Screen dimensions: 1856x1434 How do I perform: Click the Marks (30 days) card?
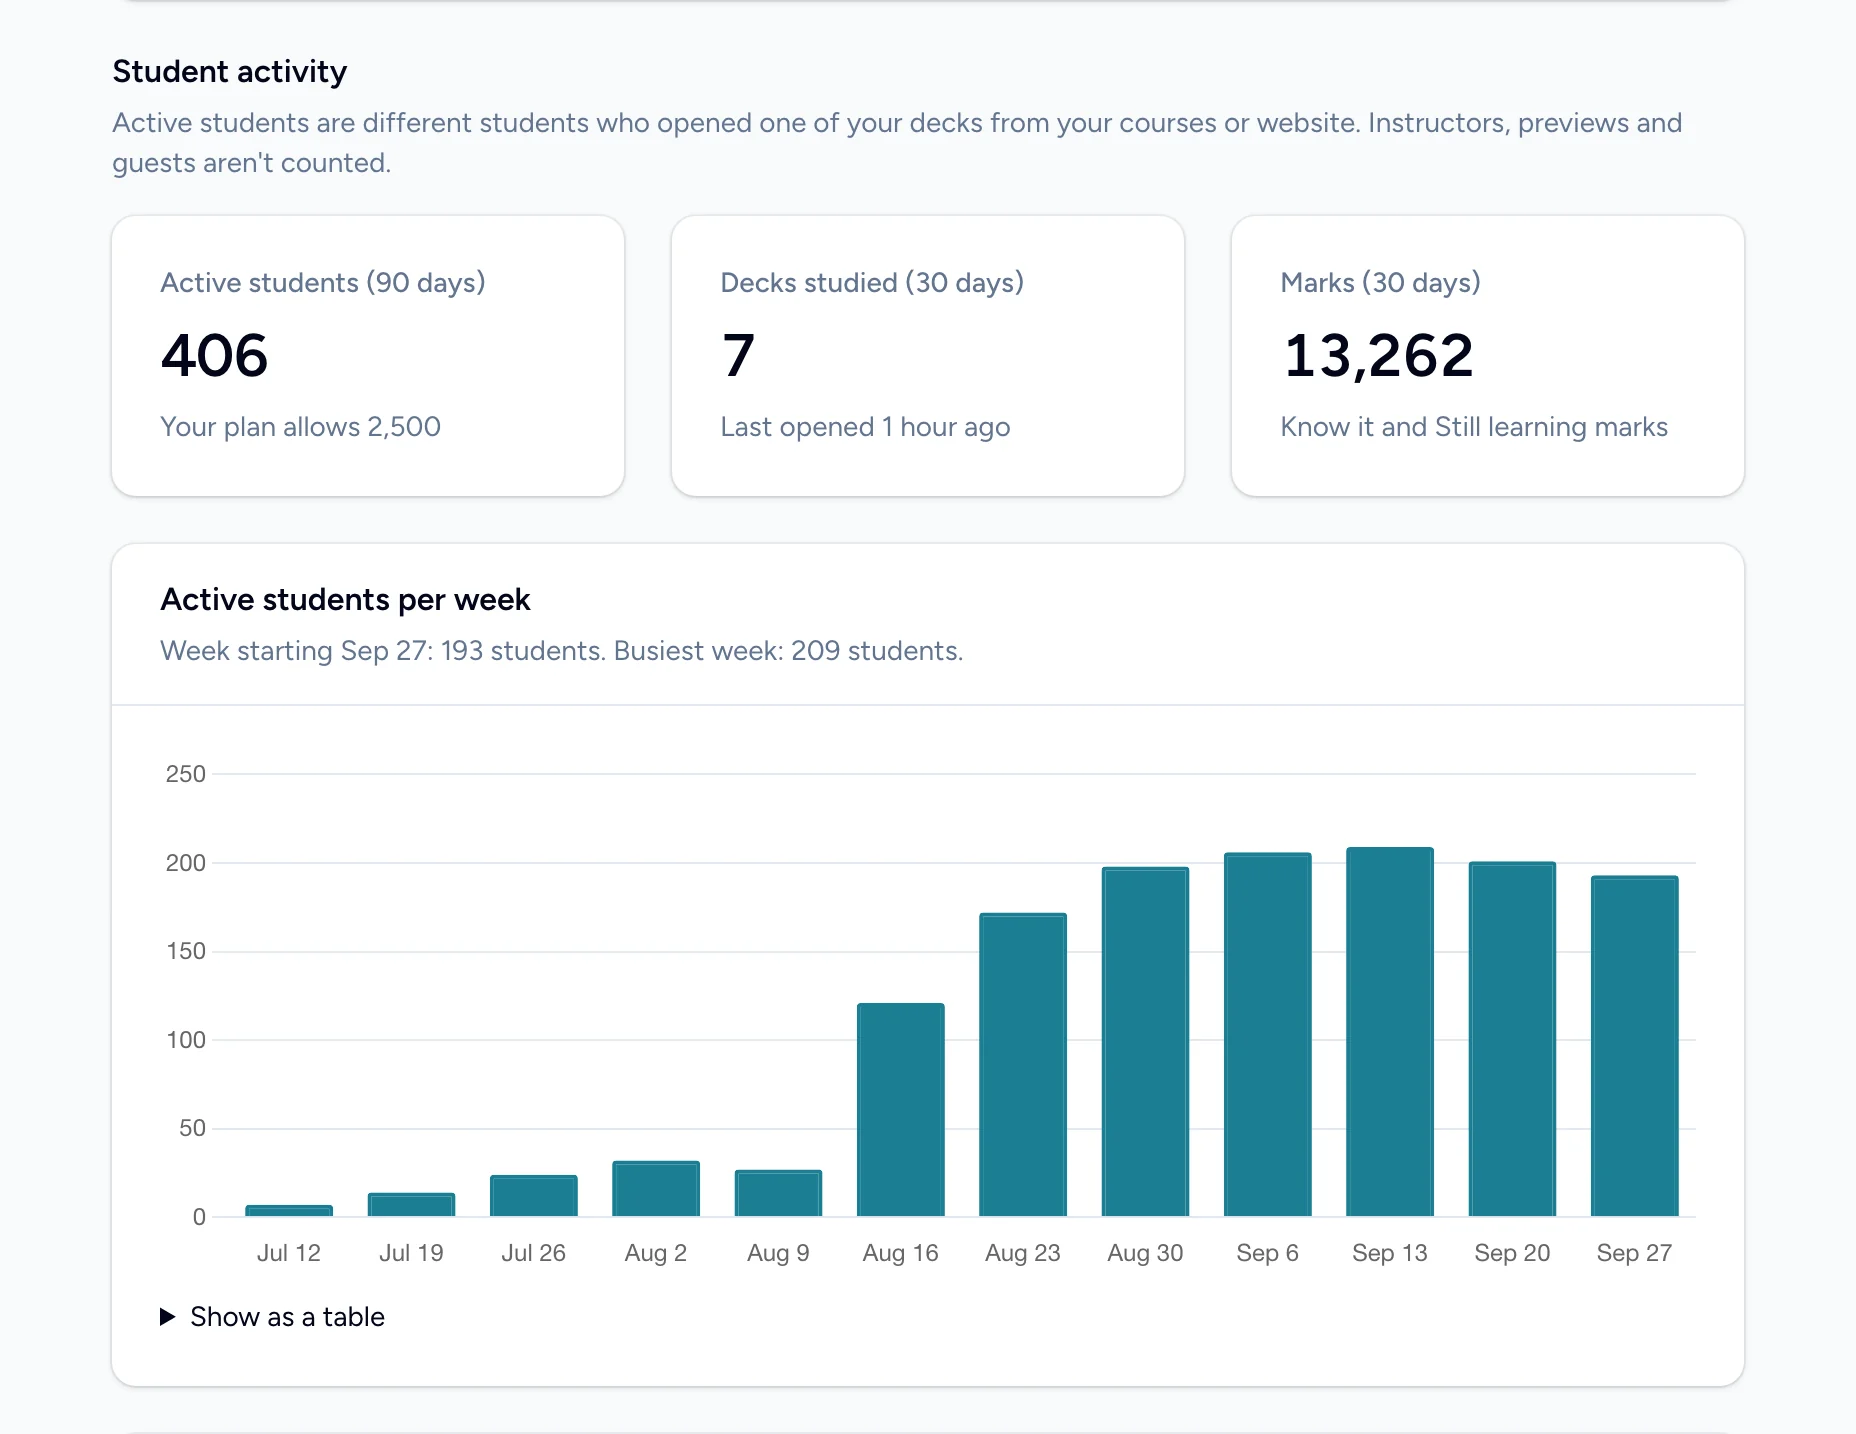(1488, 356)
